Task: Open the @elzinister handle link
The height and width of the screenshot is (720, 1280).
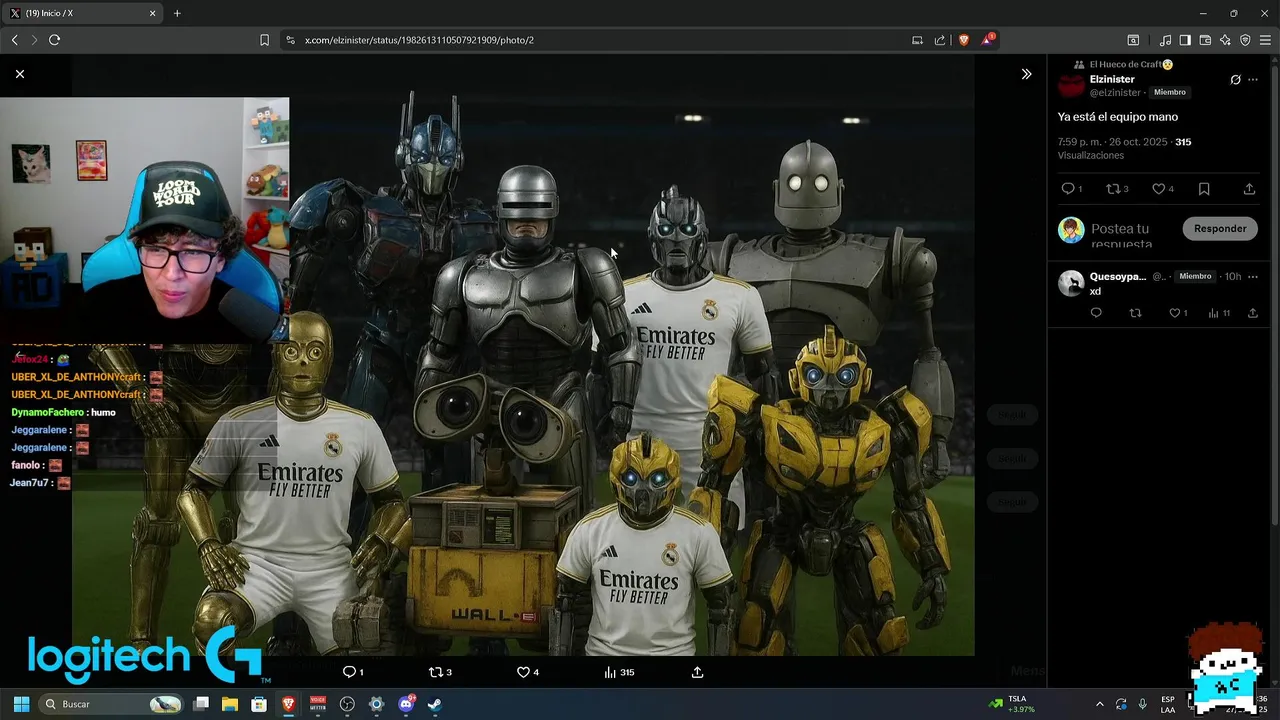Action: tap(1115, 92)
